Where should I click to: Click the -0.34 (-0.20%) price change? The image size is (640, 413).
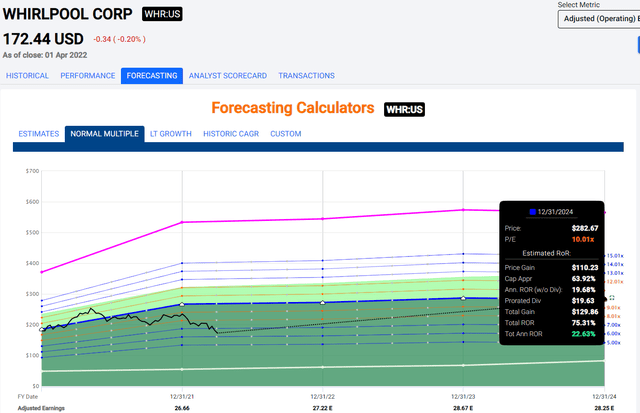[120, 39]
